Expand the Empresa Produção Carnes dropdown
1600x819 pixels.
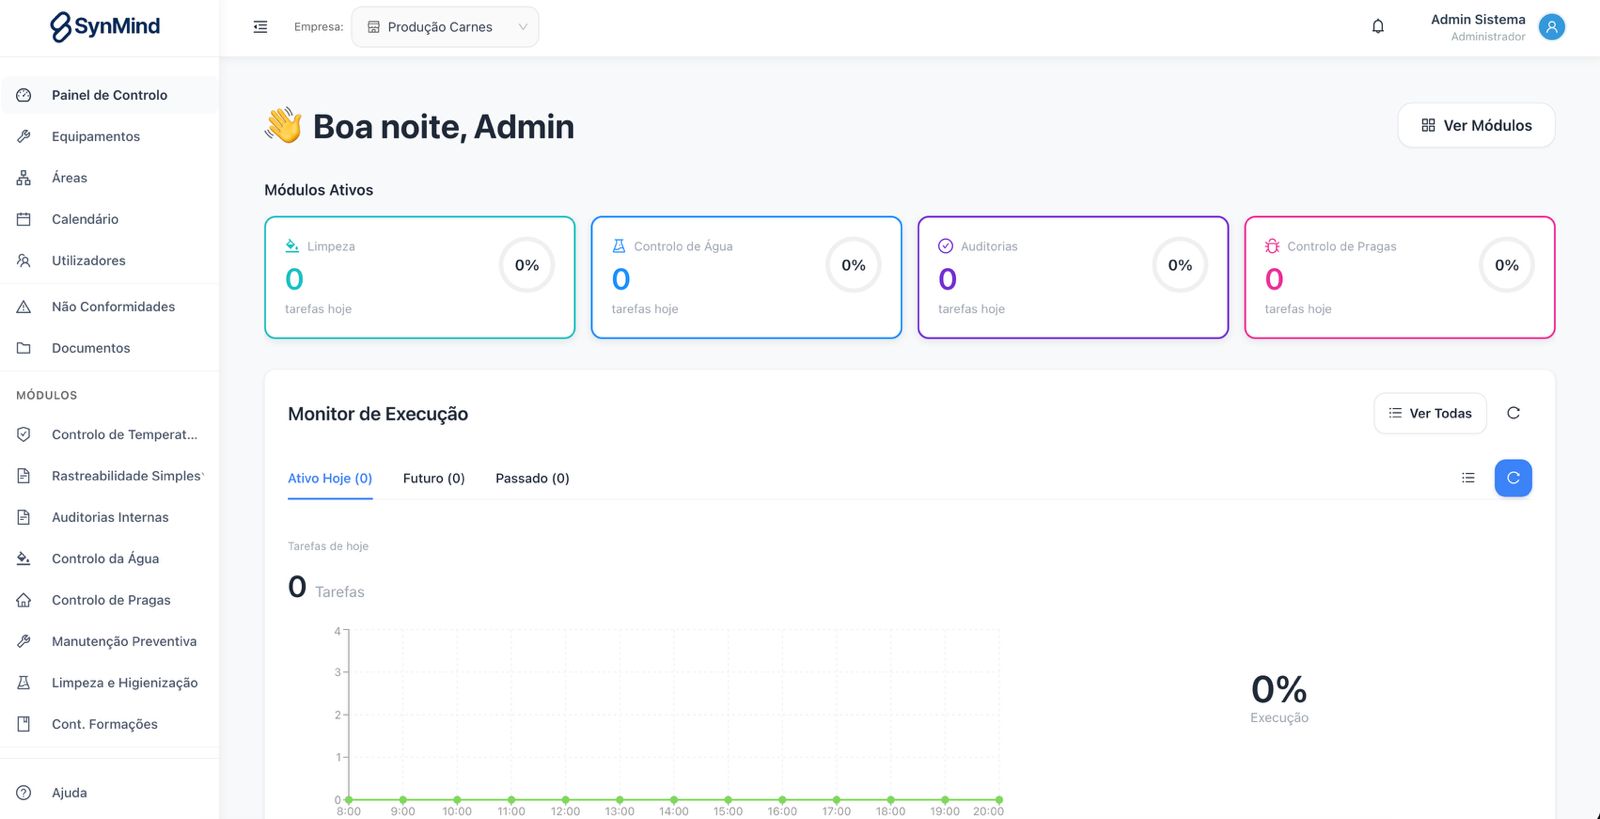click(445, 27)
